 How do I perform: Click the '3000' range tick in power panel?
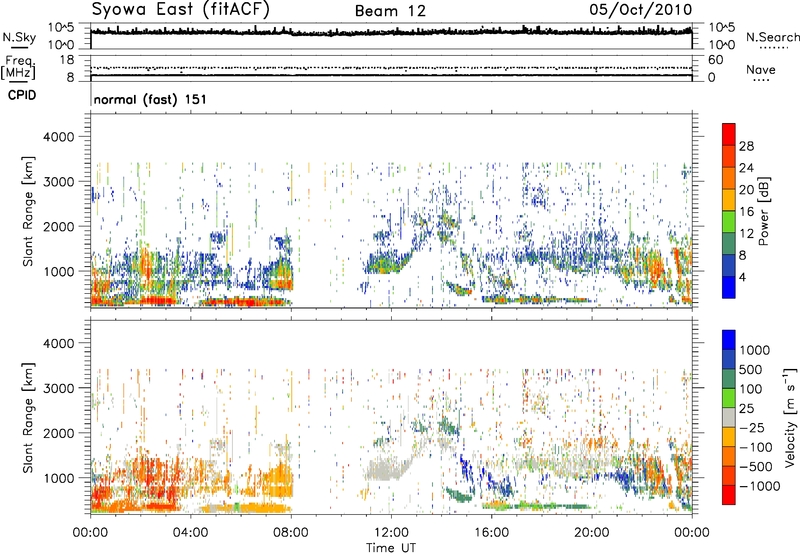59,182
